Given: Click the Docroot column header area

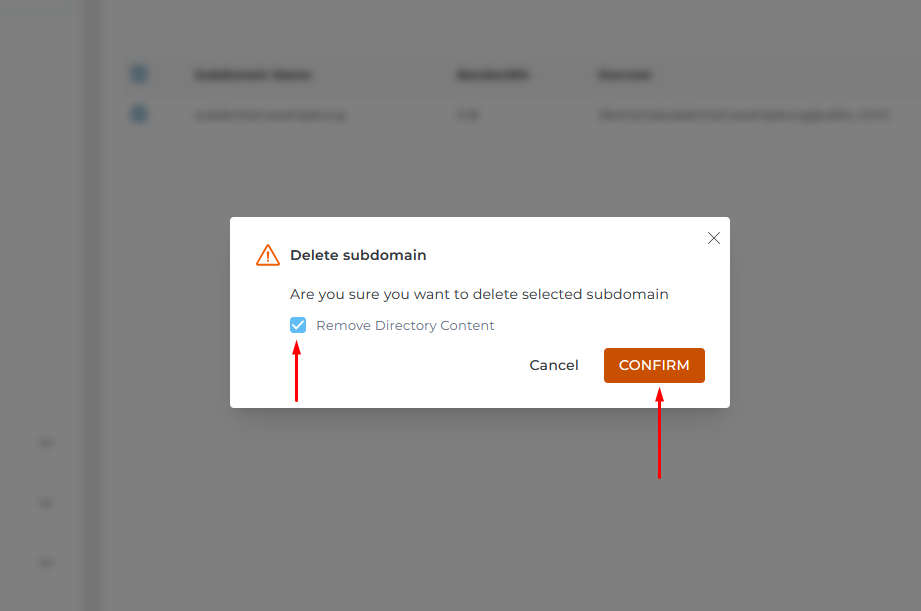Looking at the screenshot, I should pyautogui.click(x=625, y=74).
